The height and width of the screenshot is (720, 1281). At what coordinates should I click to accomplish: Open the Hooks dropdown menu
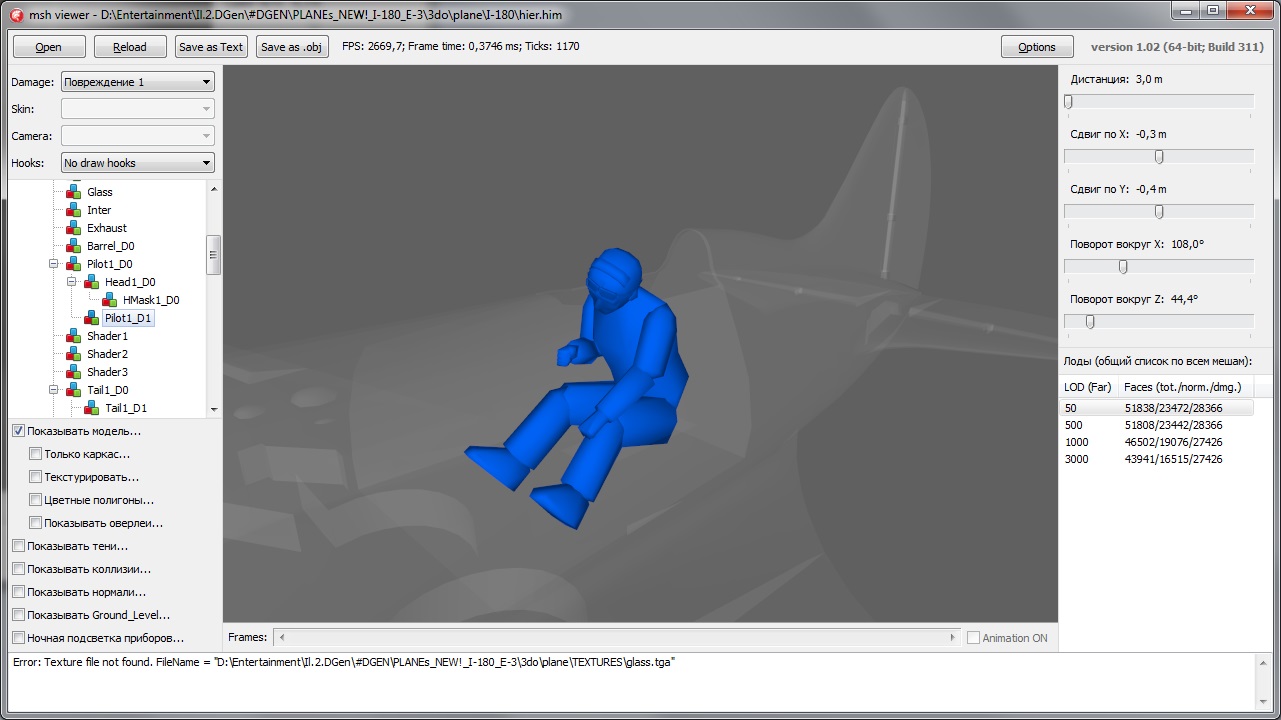pos(137,163)
